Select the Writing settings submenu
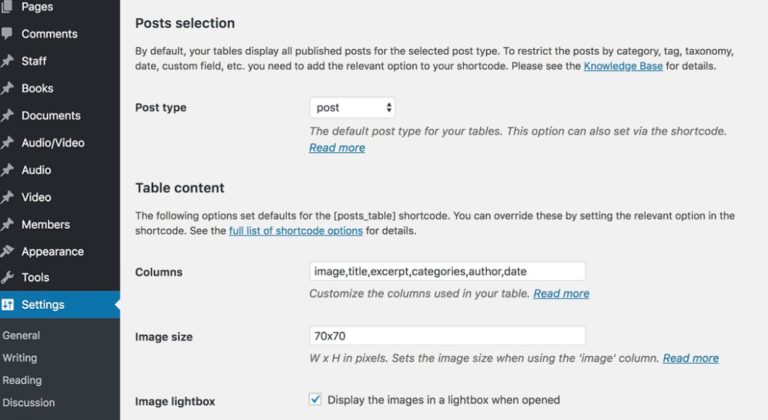Viewport: 768px width, 420px height. pos(20,358)
